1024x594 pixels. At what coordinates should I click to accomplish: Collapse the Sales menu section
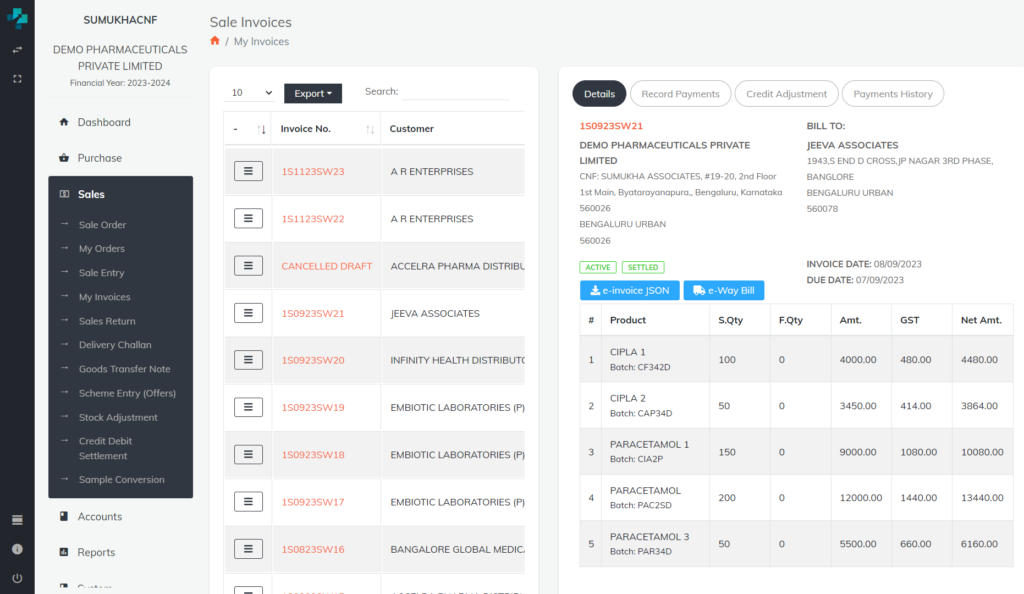coord(120,194)
